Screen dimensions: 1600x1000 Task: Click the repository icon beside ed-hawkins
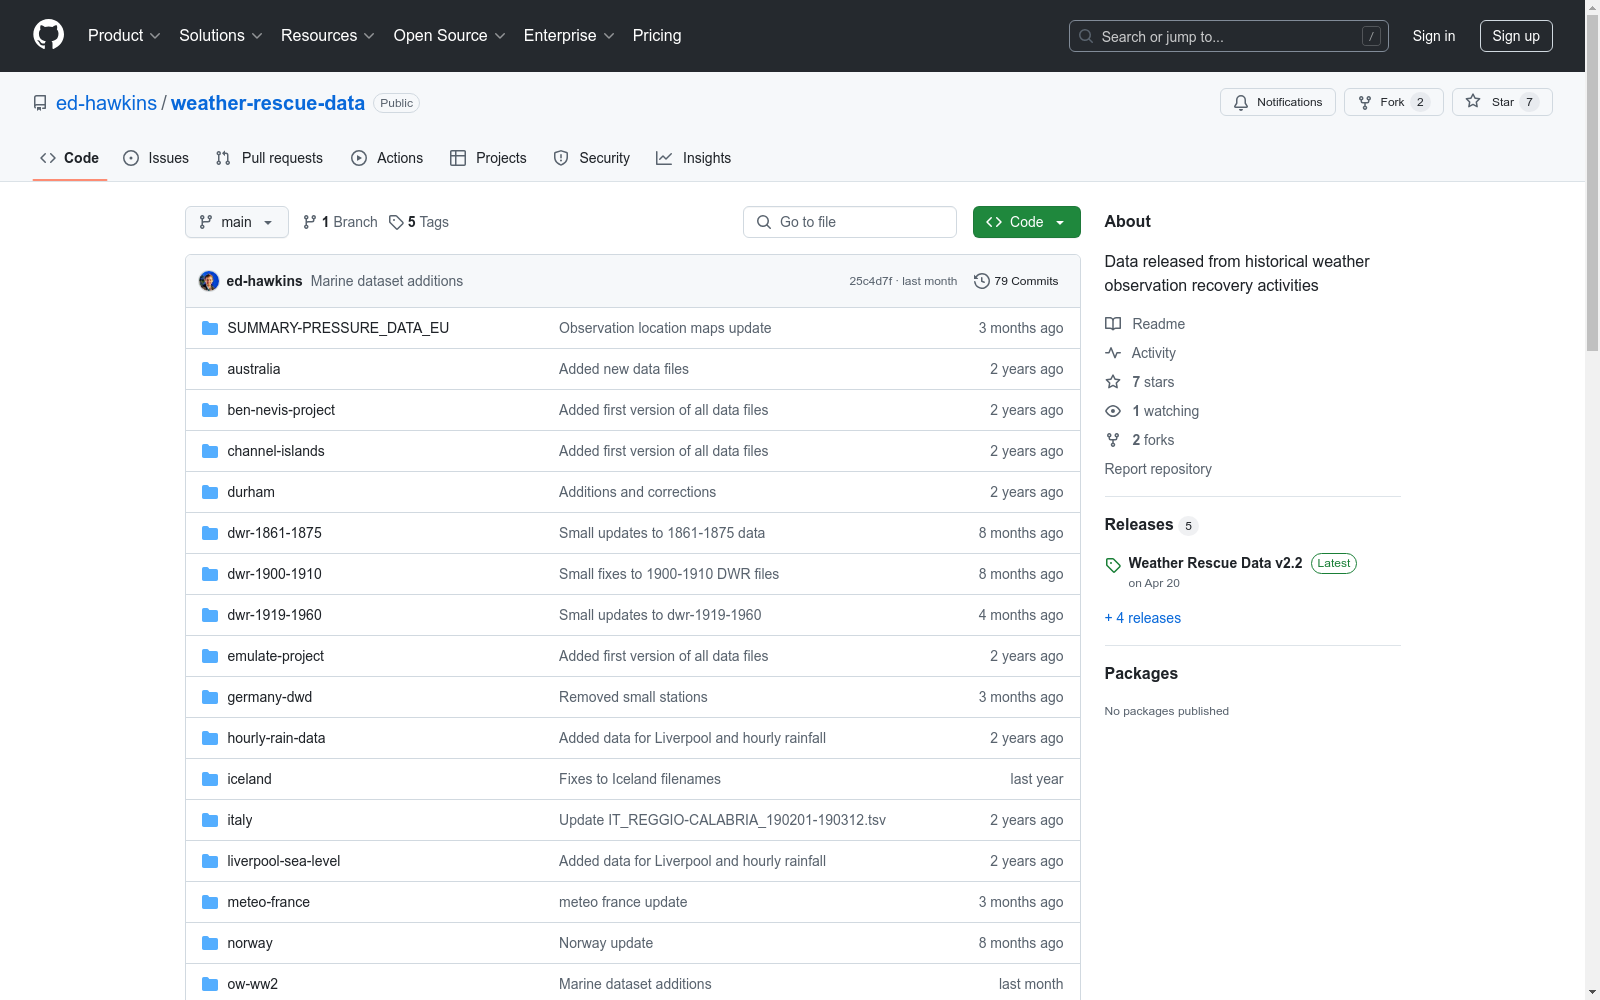40,103
